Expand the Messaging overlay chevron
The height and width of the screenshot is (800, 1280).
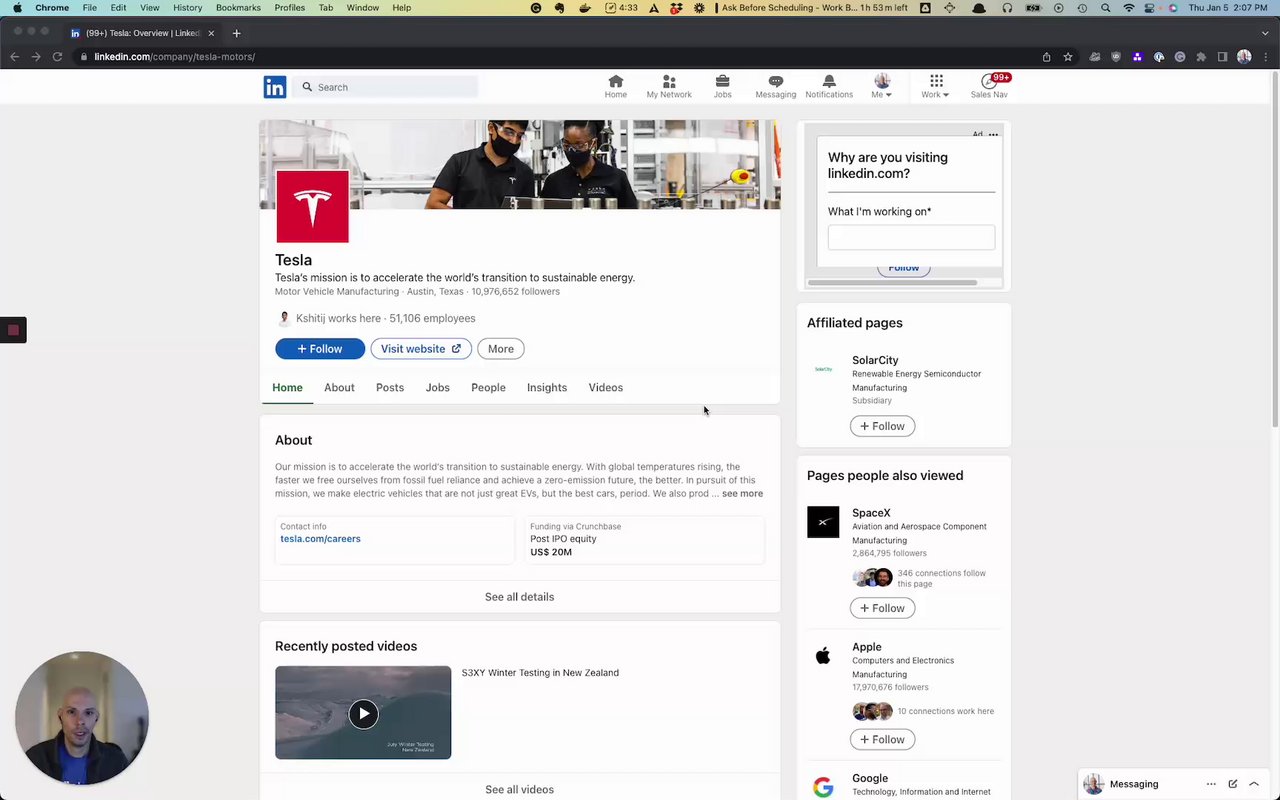coord(1254,784)
